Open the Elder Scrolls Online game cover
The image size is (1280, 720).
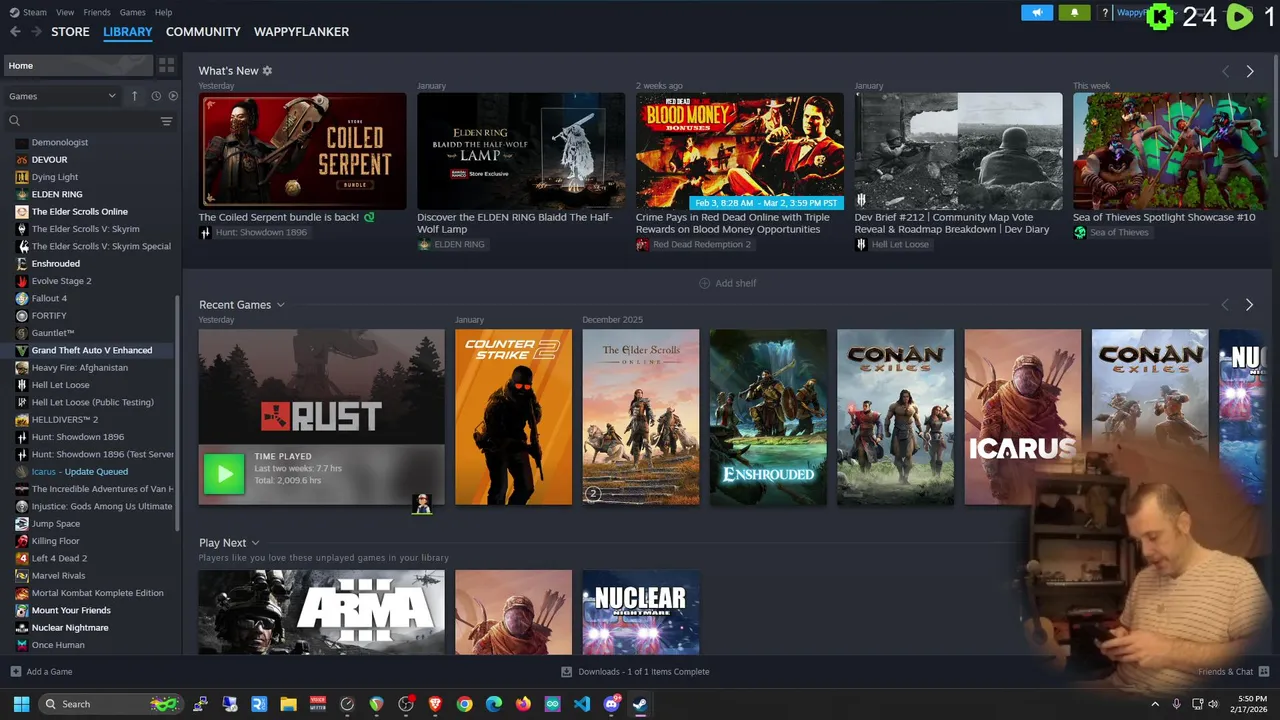[x=641, y=417]
